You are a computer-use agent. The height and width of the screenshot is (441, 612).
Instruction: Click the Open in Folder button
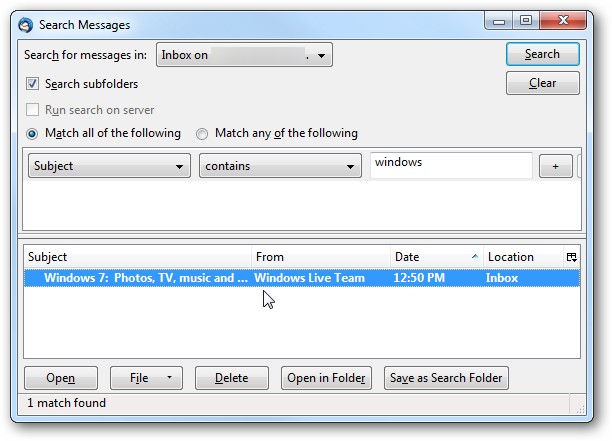(326, 378)
